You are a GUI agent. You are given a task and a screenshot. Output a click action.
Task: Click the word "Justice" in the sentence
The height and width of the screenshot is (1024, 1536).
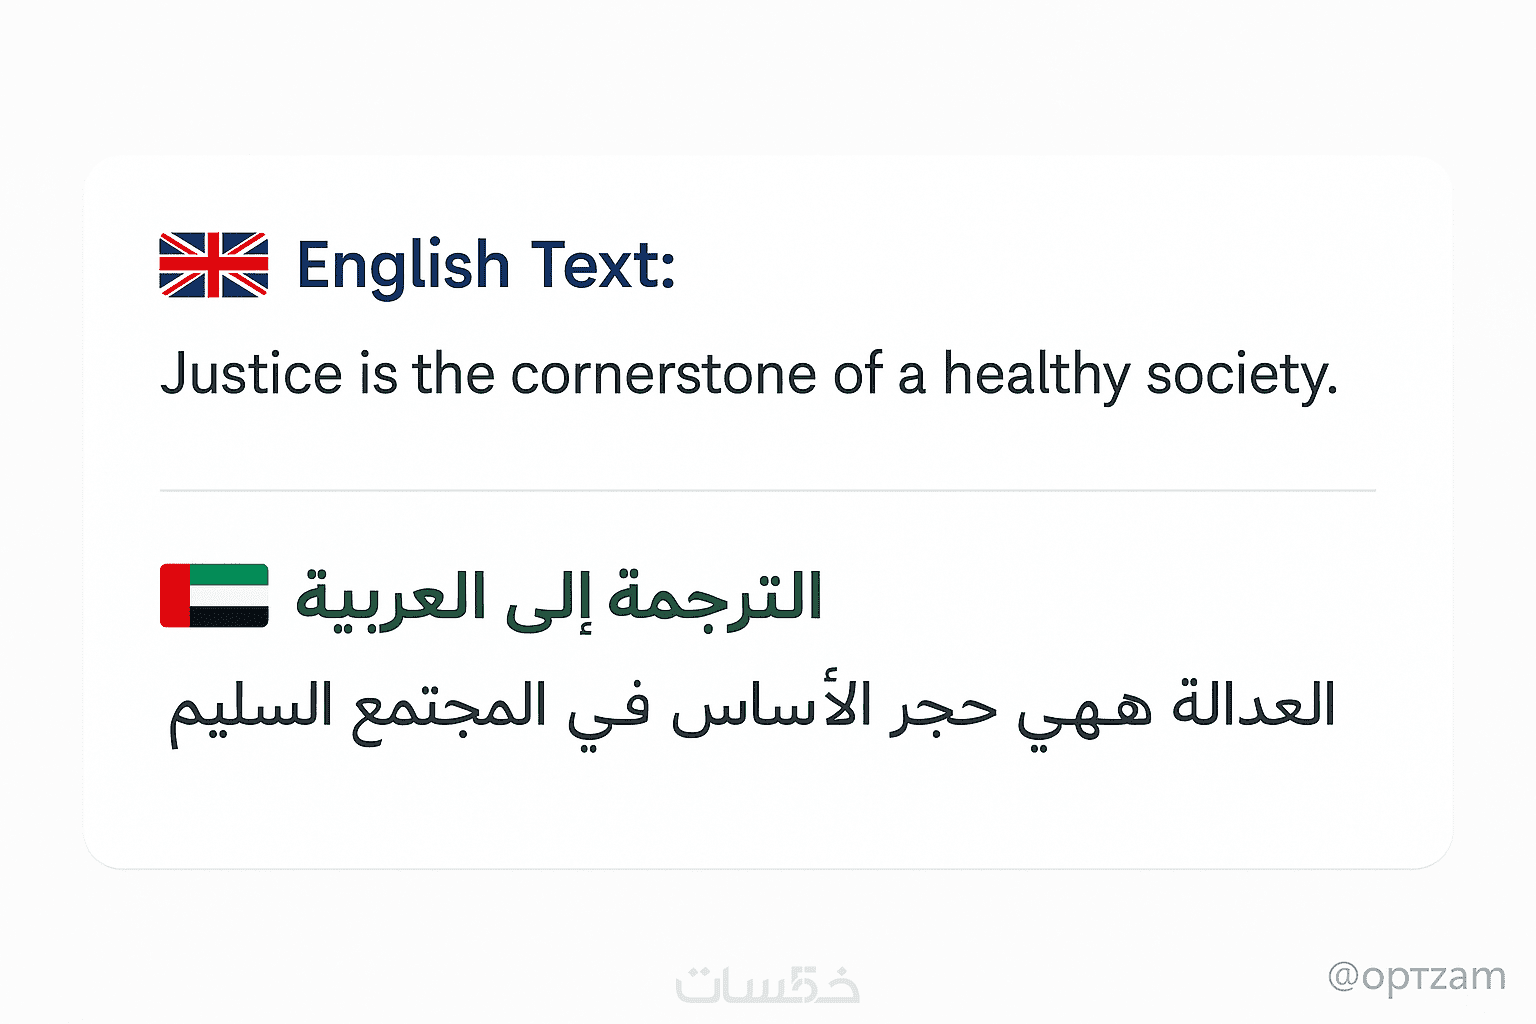(252, 375)
